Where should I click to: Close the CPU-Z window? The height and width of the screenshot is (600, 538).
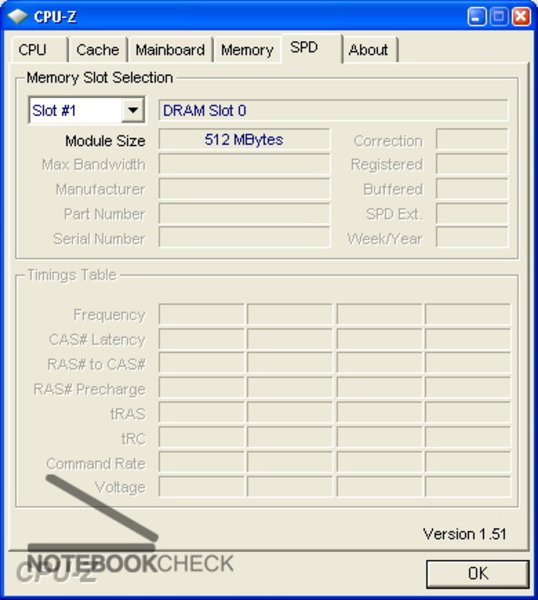tap(521, 17)
